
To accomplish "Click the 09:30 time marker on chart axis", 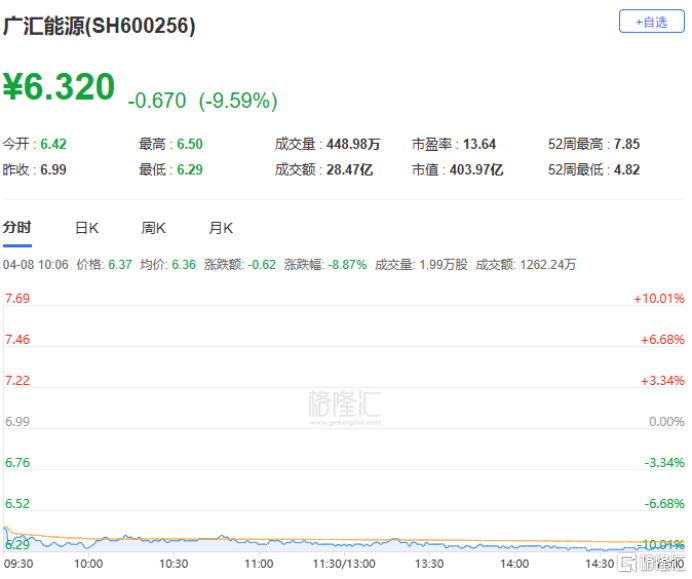I will click(18, 564).
